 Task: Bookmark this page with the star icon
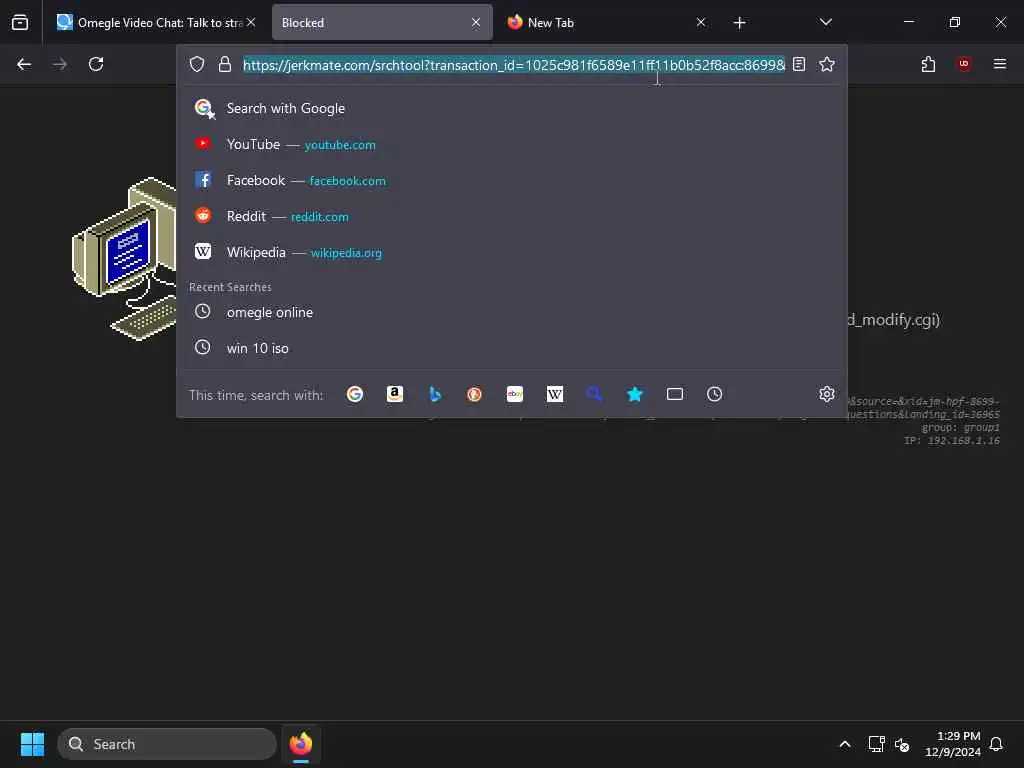827,64
